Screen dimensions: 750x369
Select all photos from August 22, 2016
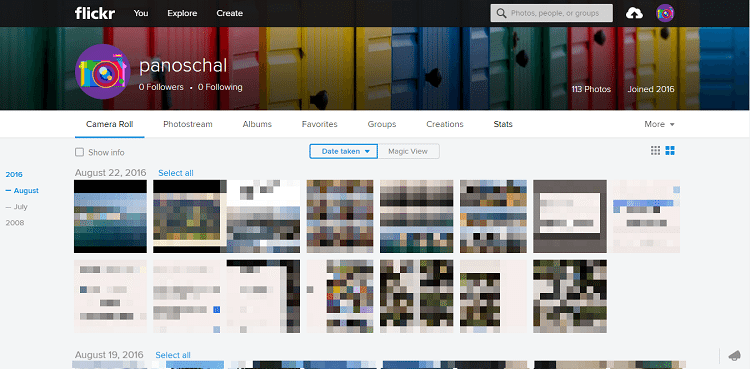(176, 173)
